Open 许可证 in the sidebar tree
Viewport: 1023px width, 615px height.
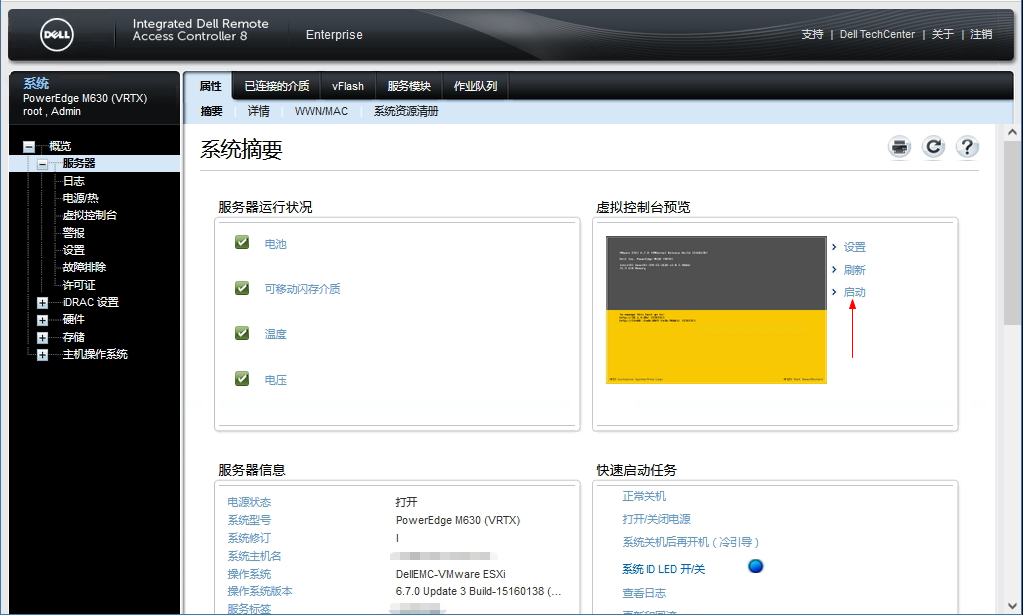[x=79, y=285]
